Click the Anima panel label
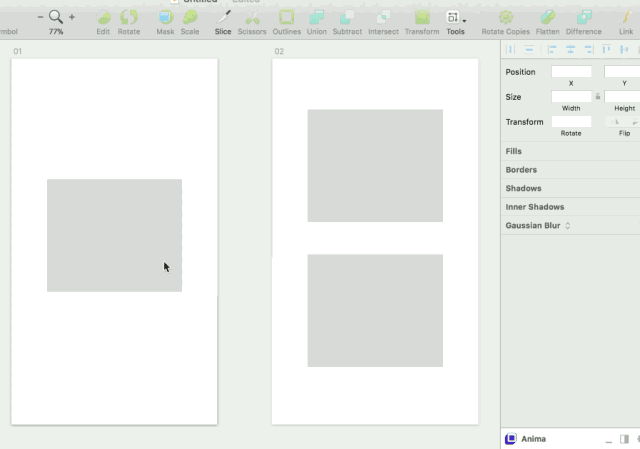 [533, 439]
